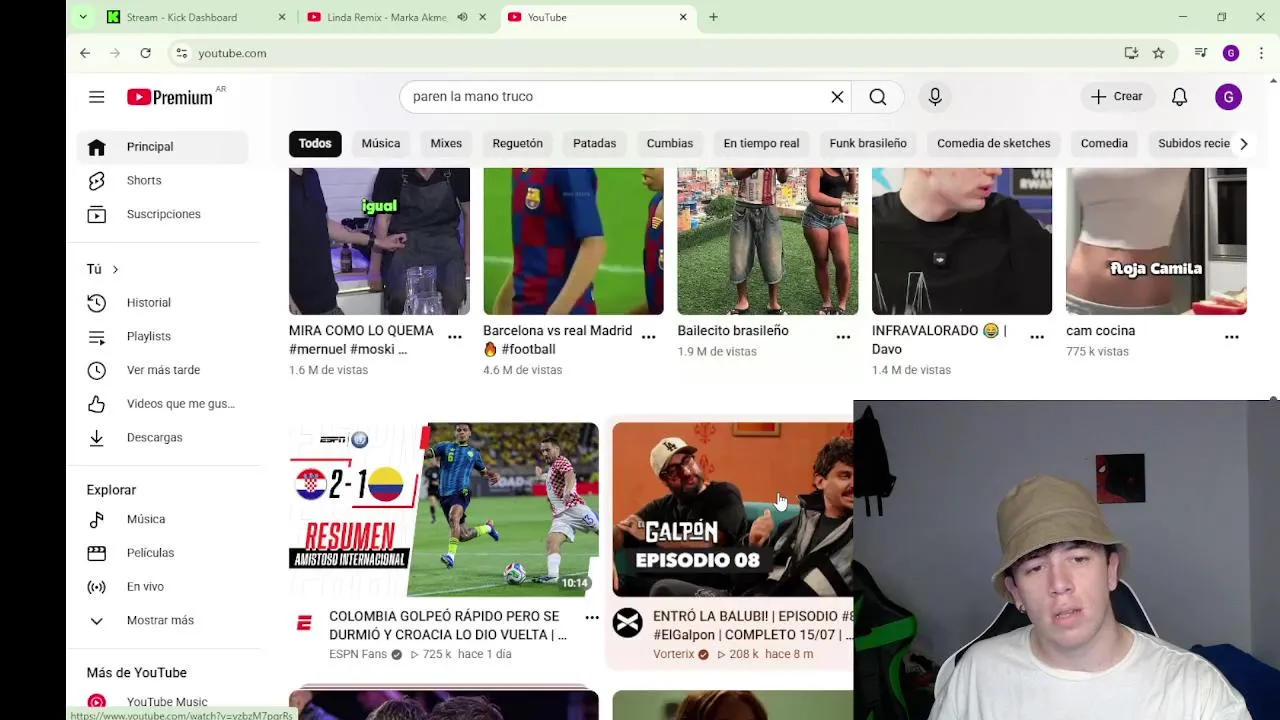Expand the Tú section

pyautogui.click(x=103, y=269)
